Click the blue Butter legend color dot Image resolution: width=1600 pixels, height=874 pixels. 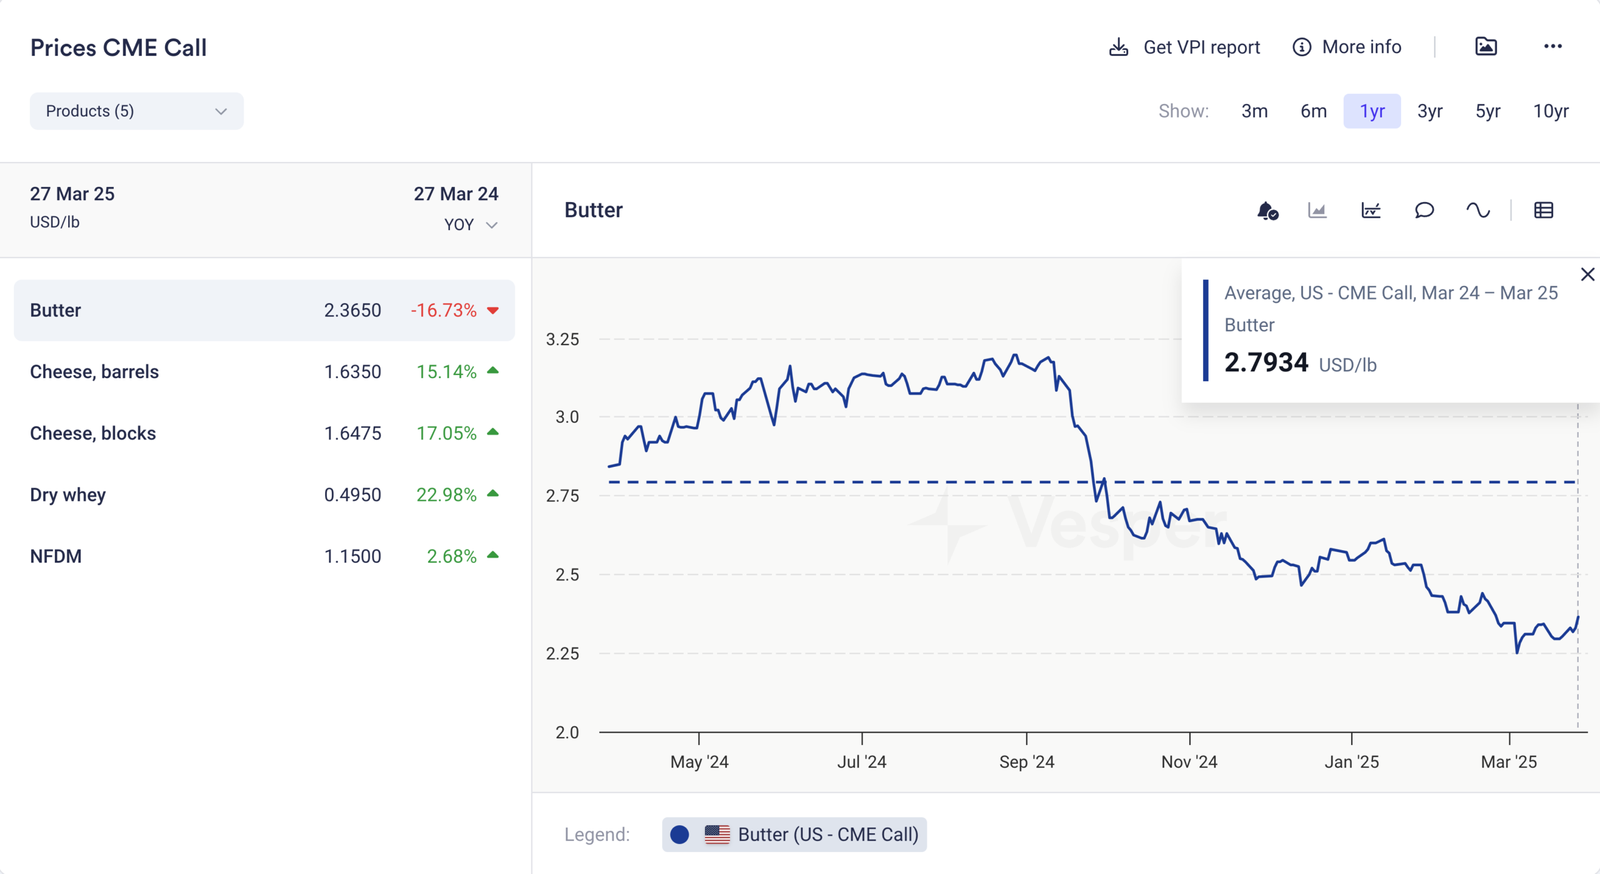pyautogui.click(x=680, y=835)
